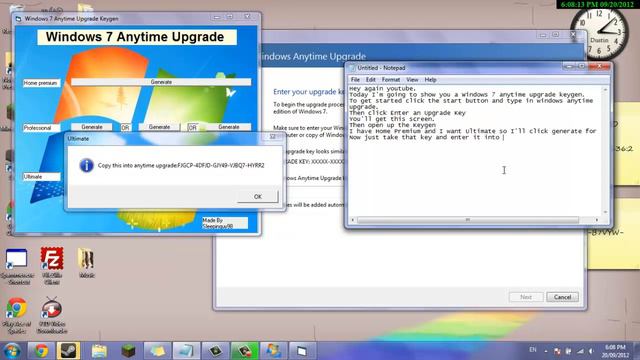The height and width of the screenshot is (360, 640).
Task: Click the last Generate in Professional row
Action: (229, 127)
